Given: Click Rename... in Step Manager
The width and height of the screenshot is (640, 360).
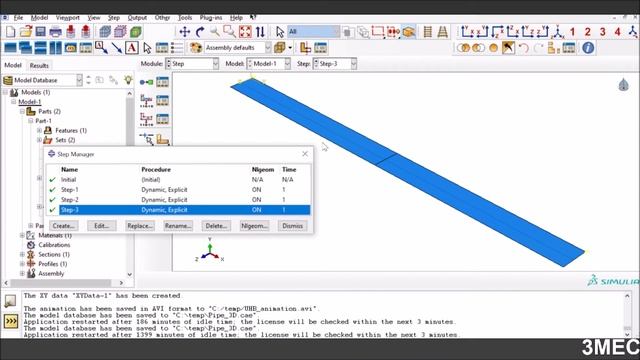Looking at the screenshot, I should 178,226.
